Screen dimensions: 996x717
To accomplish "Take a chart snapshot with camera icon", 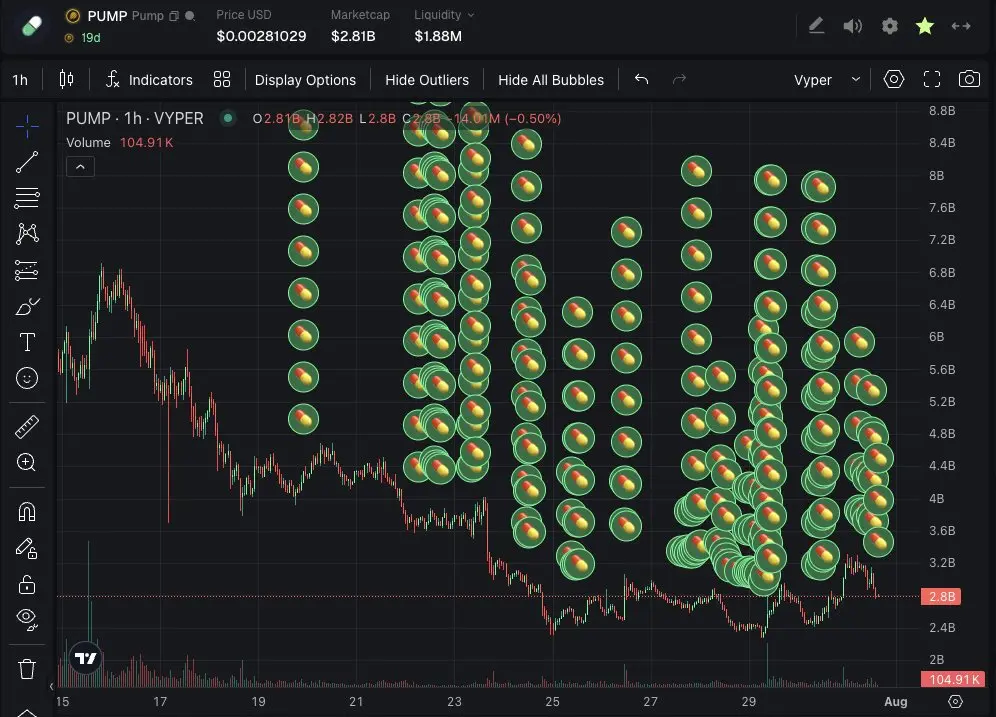I will [x=969, y=79].
